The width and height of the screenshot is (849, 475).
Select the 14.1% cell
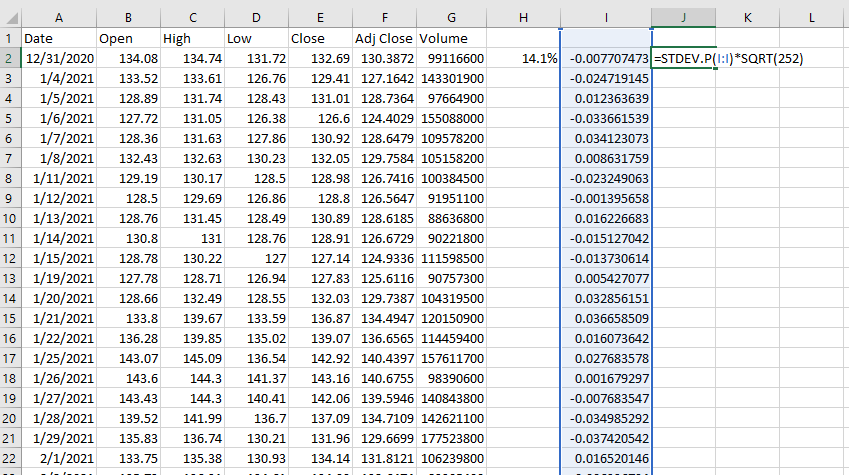pos(525,59)
